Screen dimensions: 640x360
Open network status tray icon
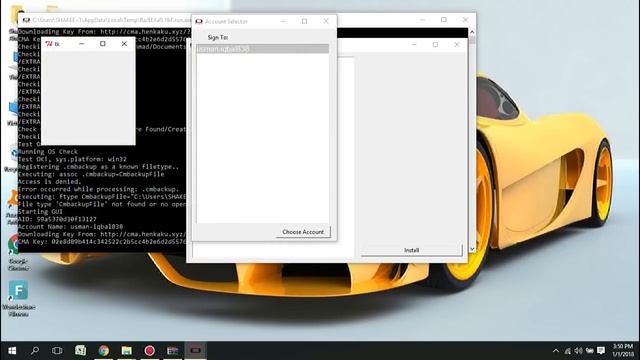[567, 351]
